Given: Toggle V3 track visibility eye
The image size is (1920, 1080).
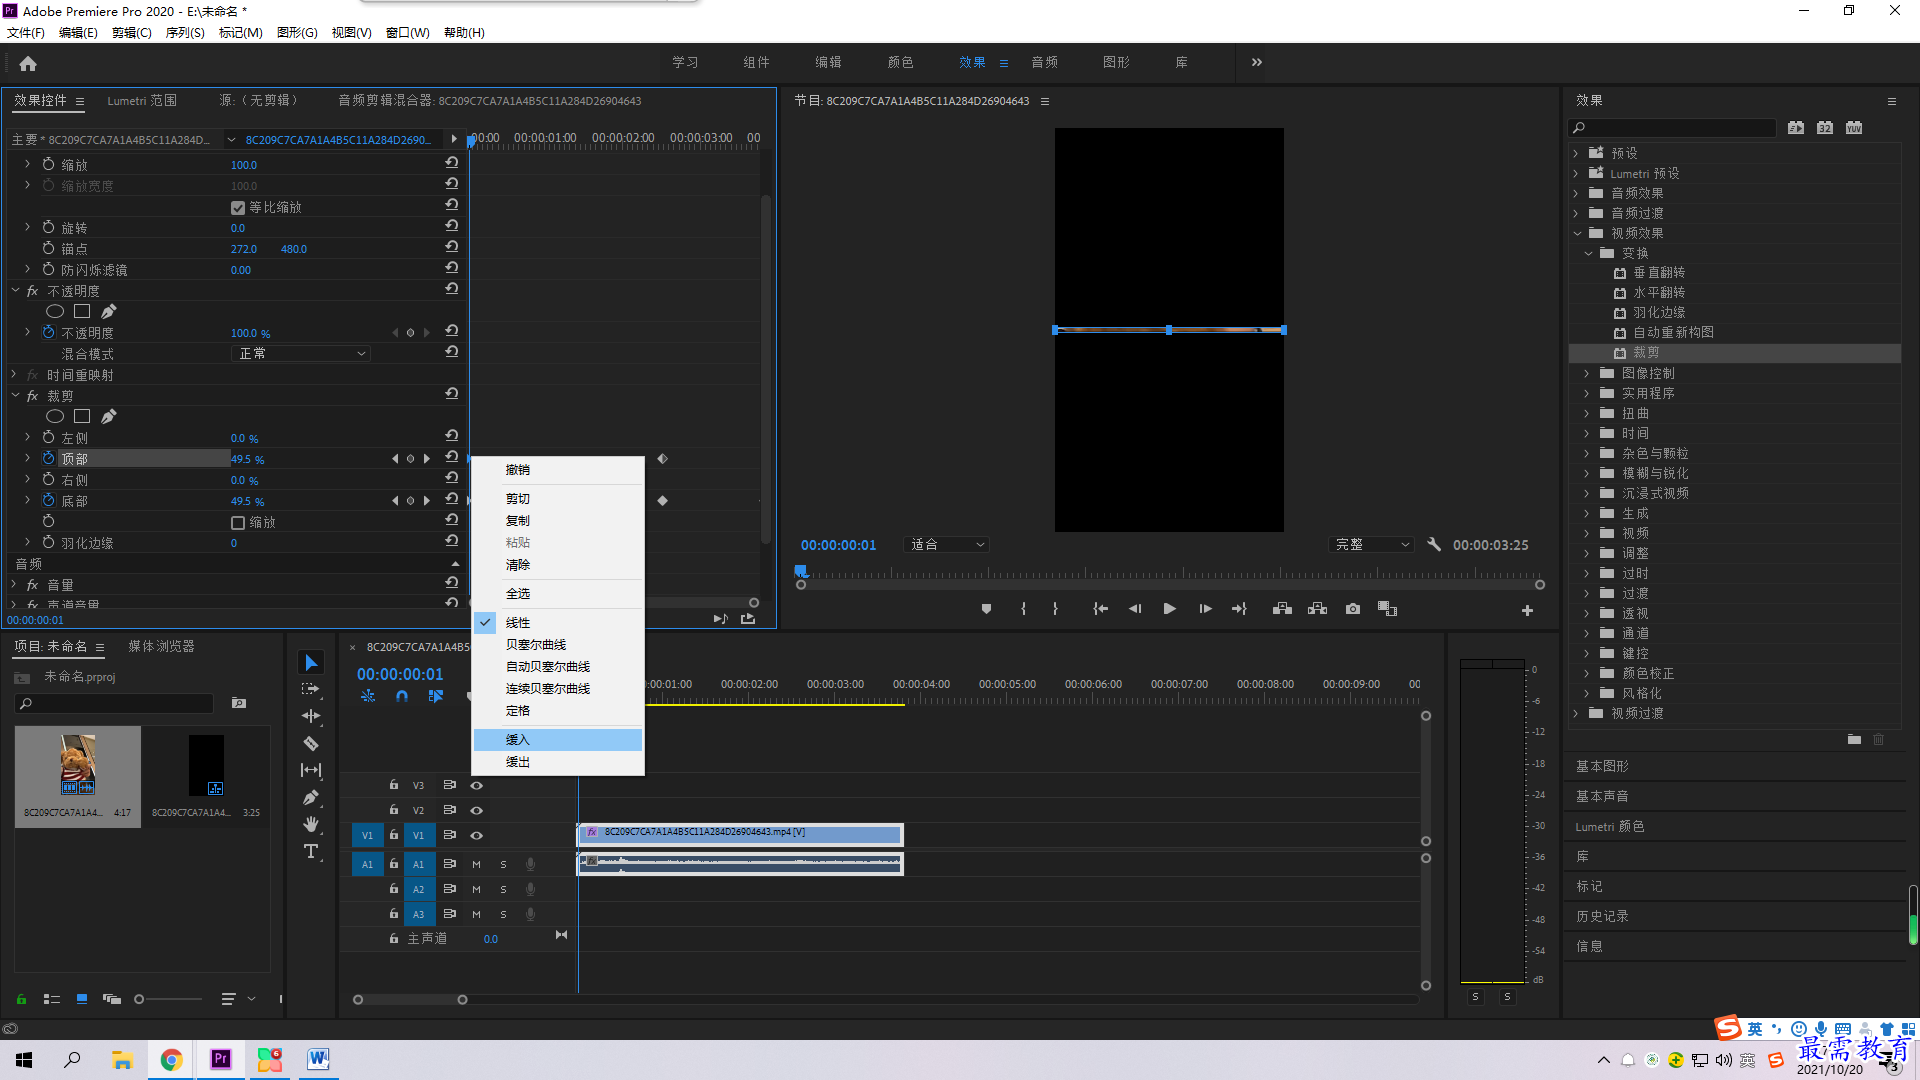Looking at the screenshot, I should pyautogui.click(x=477, y=785).
